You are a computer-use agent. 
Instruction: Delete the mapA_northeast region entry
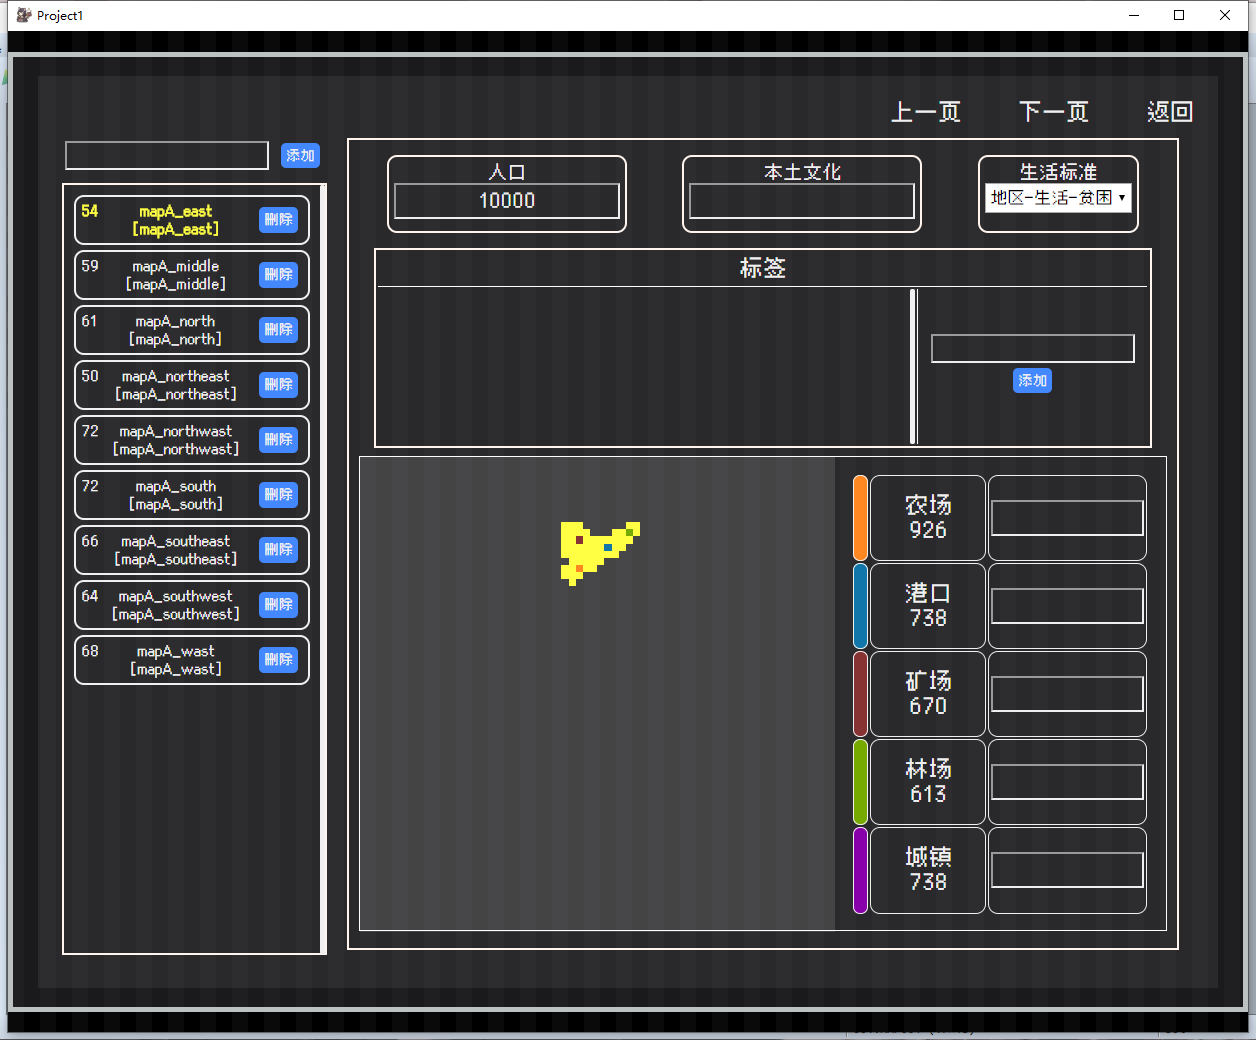(278, 385)
